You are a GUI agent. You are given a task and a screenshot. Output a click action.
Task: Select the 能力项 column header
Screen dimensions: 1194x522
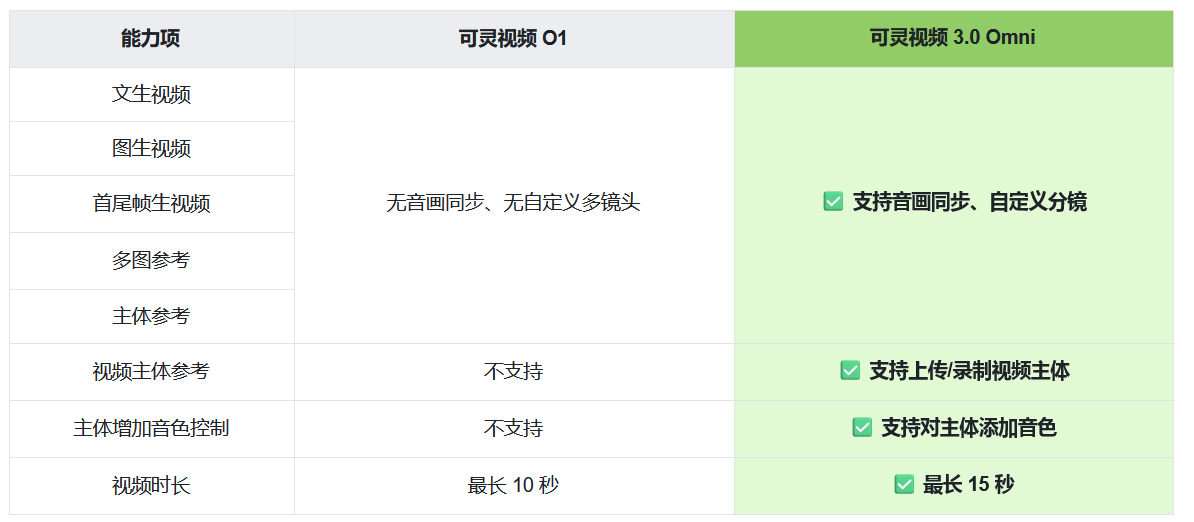coord(151,39)
